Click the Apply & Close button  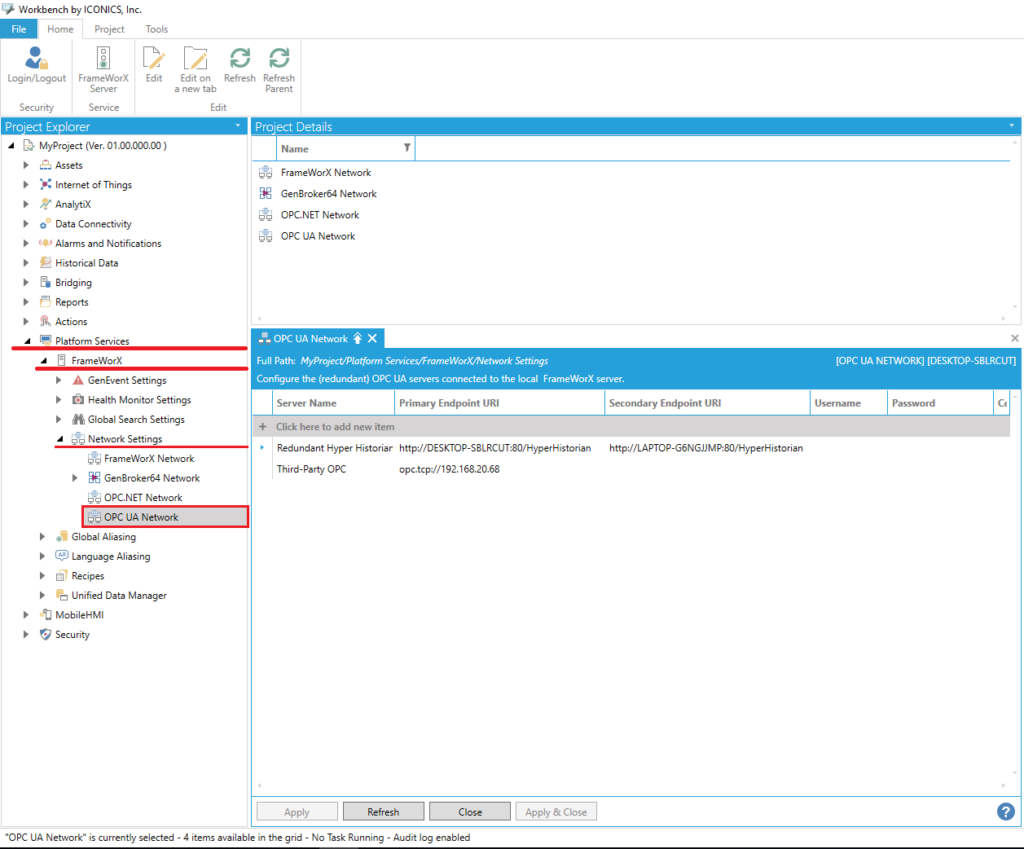tap(556, 812)
